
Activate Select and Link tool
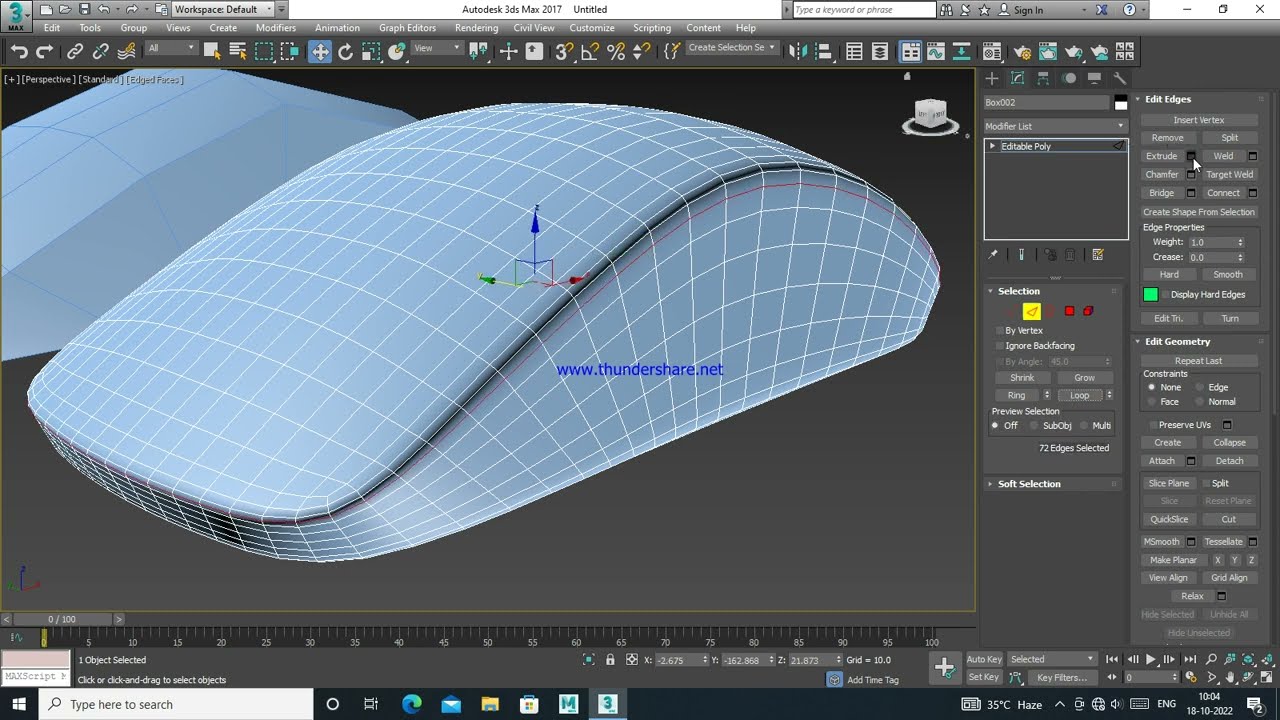(x=75, y=51)
